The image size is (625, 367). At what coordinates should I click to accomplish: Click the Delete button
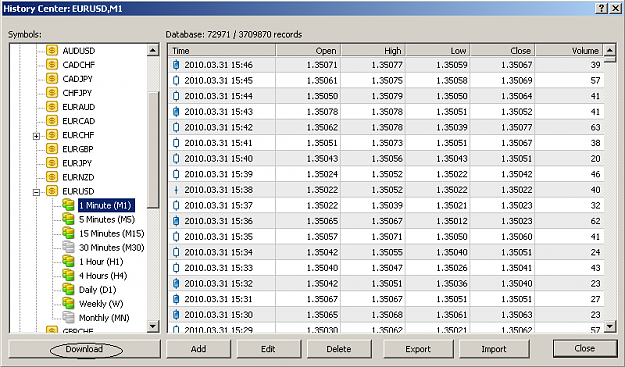tap(339, 349)
